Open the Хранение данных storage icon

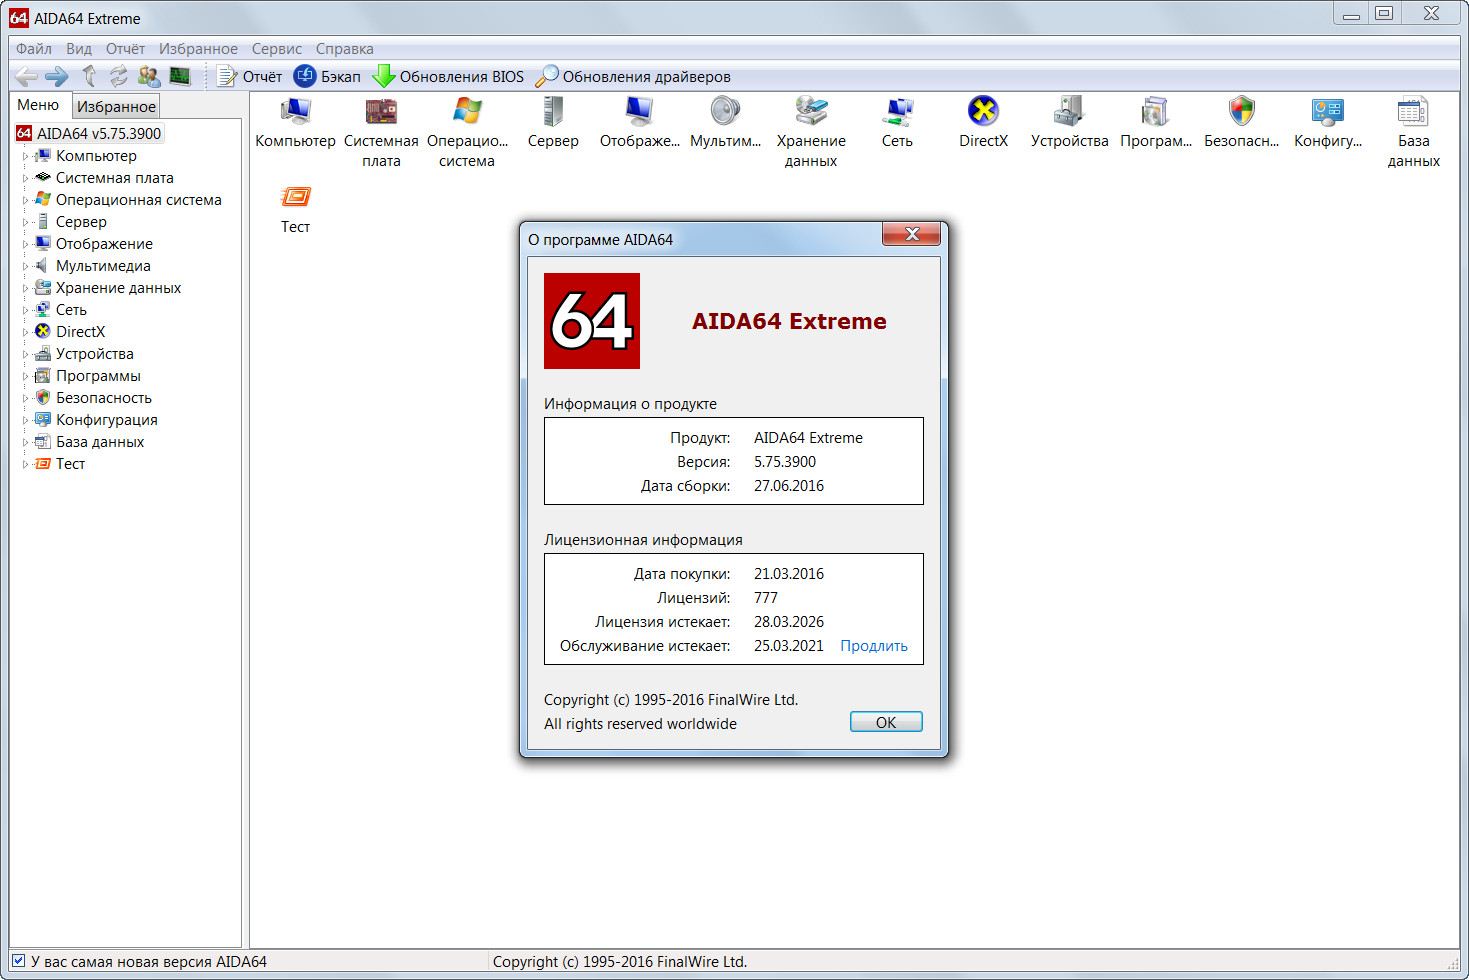tap(810, 112)
